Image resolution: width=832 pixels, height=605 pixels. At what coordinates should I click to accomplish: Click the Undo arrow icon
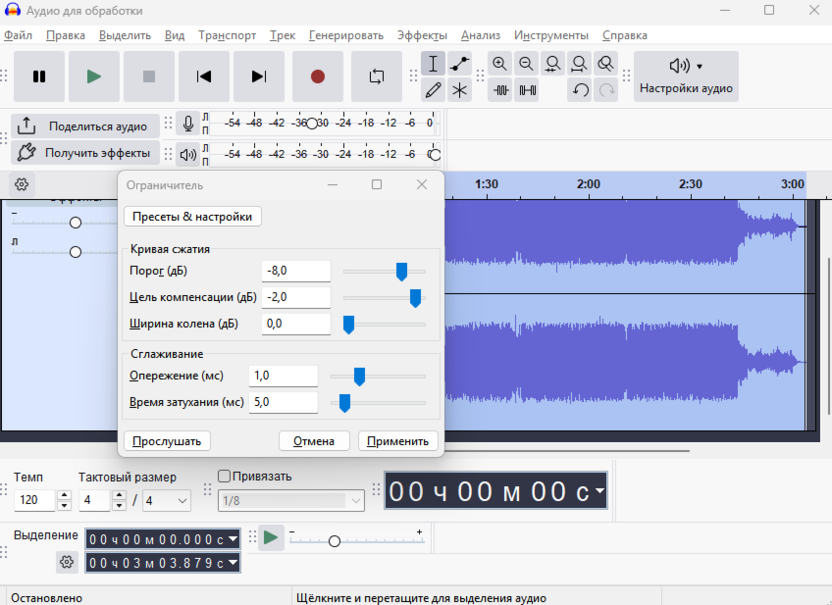tap(580, 91)
